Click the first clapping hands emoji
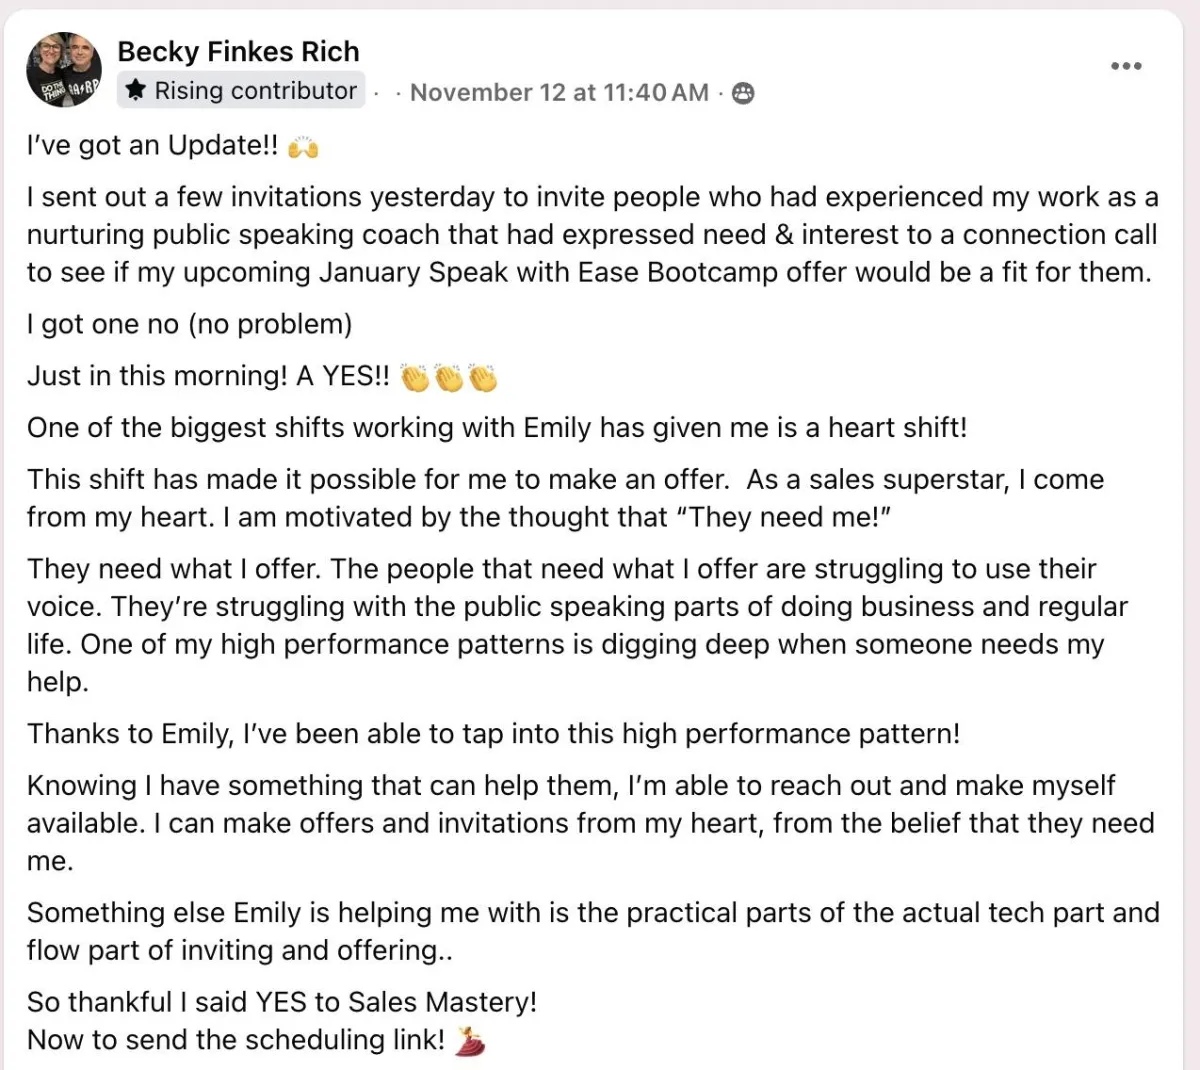Screen dimensions: 1200x1070 414,378
